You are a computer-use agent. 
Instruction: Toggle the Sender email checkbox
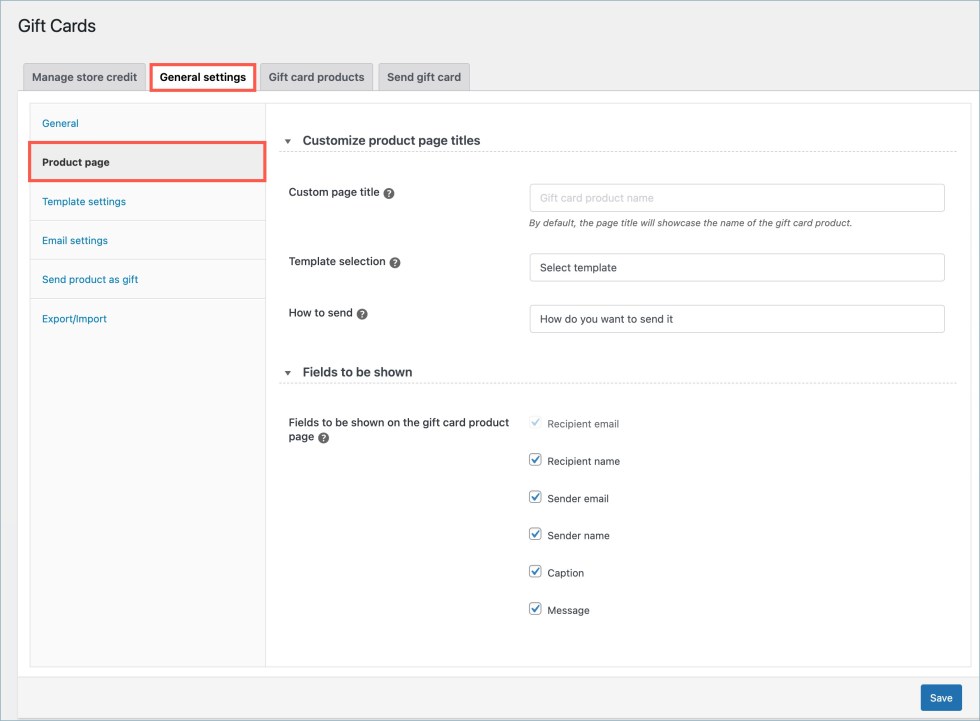coord(535,498)
